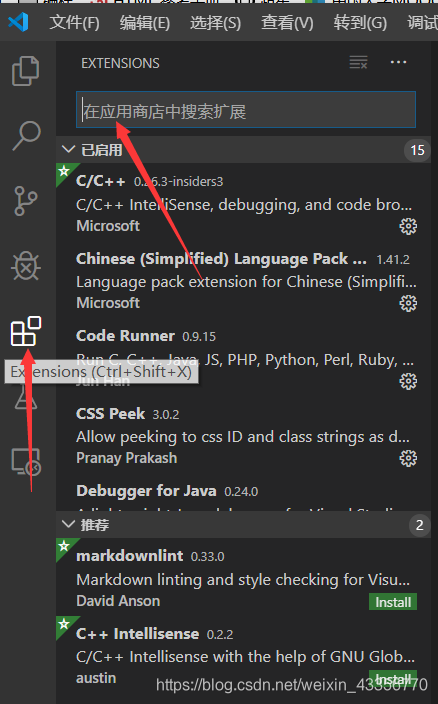Click the recommended count badge 2
Image resolution: width=438 pixels, height=704 pixels.
tap(420, 525)
